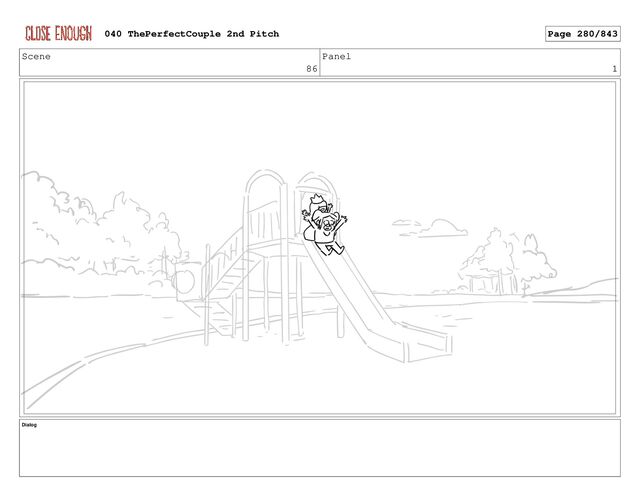Click the characters sliding down the slide
The width and height of the screenshot is (640, 496).
point(324,225)
